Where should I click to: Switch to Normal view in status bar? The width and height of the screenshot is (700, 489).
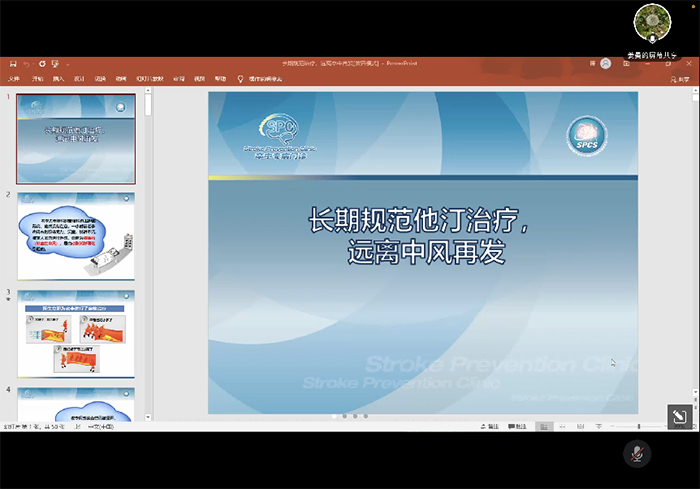(543, 426)
